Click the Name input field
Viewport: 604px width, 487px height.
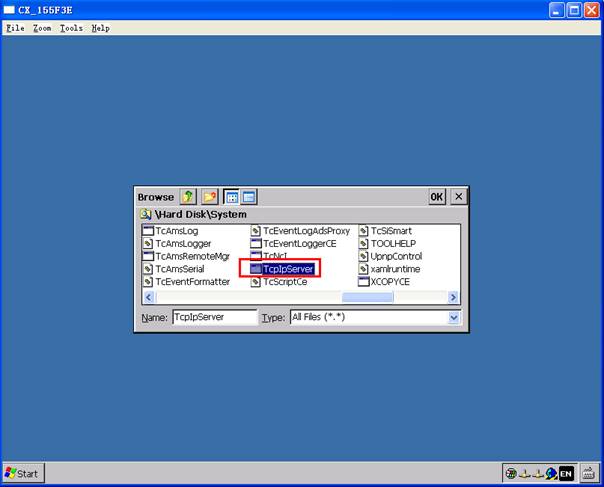click(213, 317)
